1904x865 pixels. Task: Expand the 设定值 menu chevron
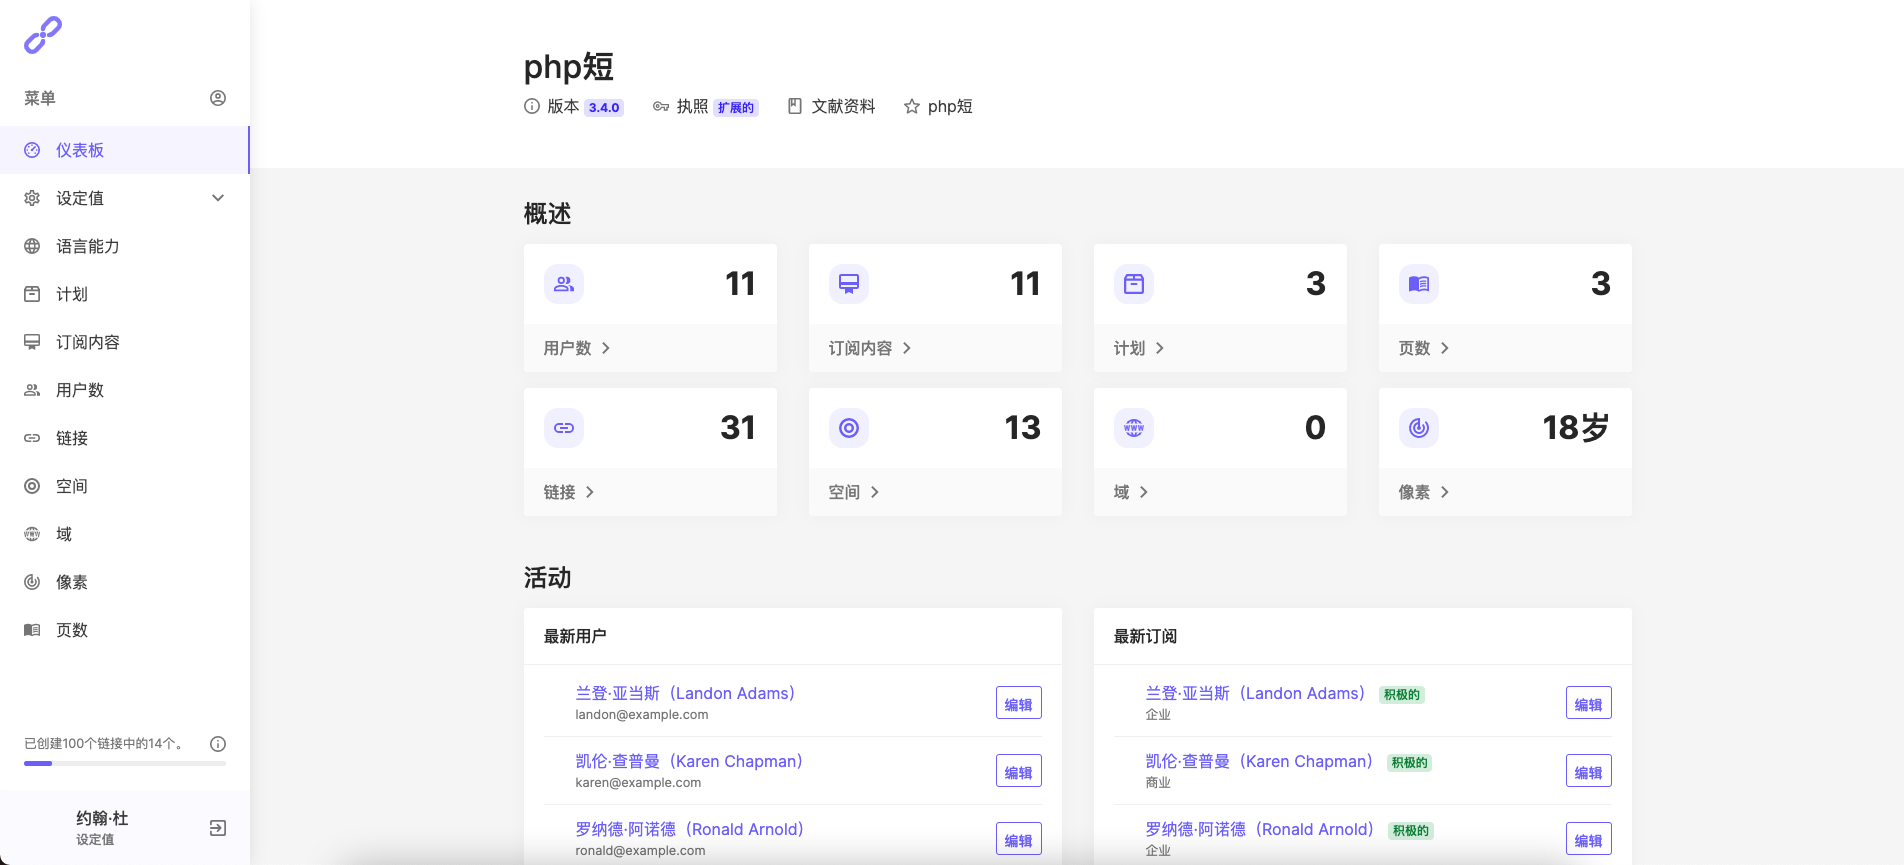[218, 198]
